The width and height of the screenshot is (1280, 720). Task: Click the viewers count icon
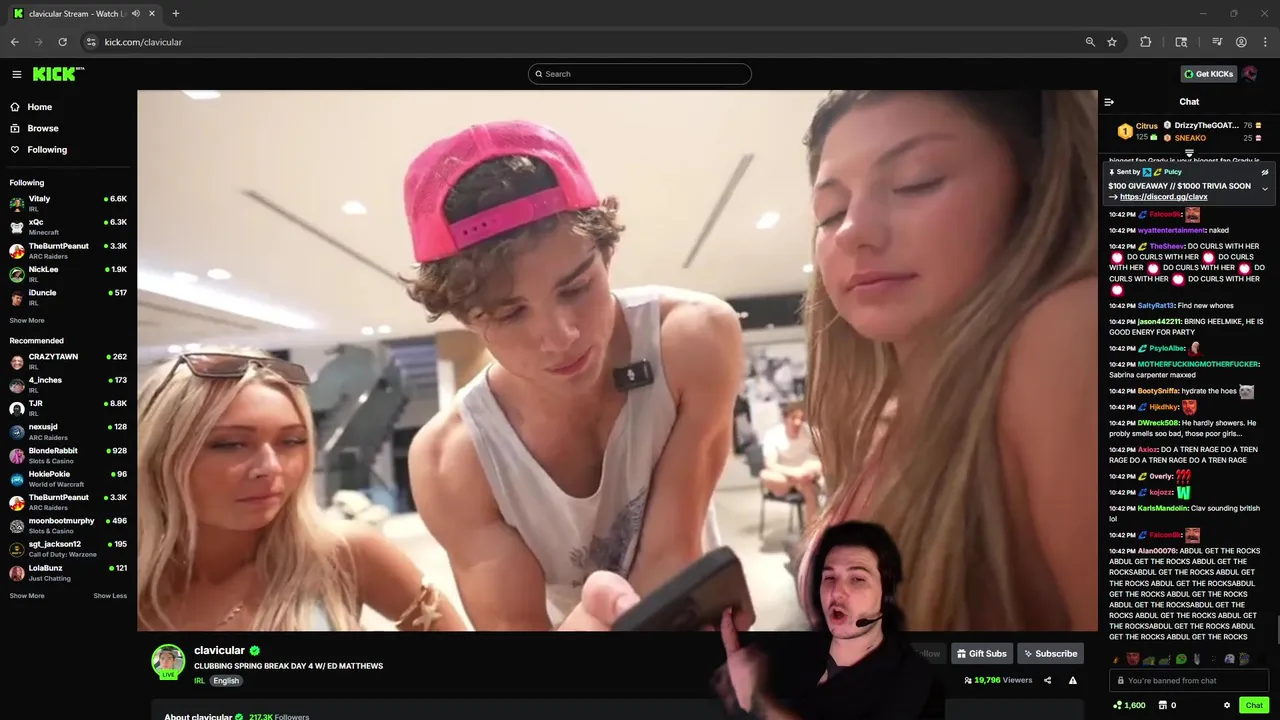click(968, 680)
